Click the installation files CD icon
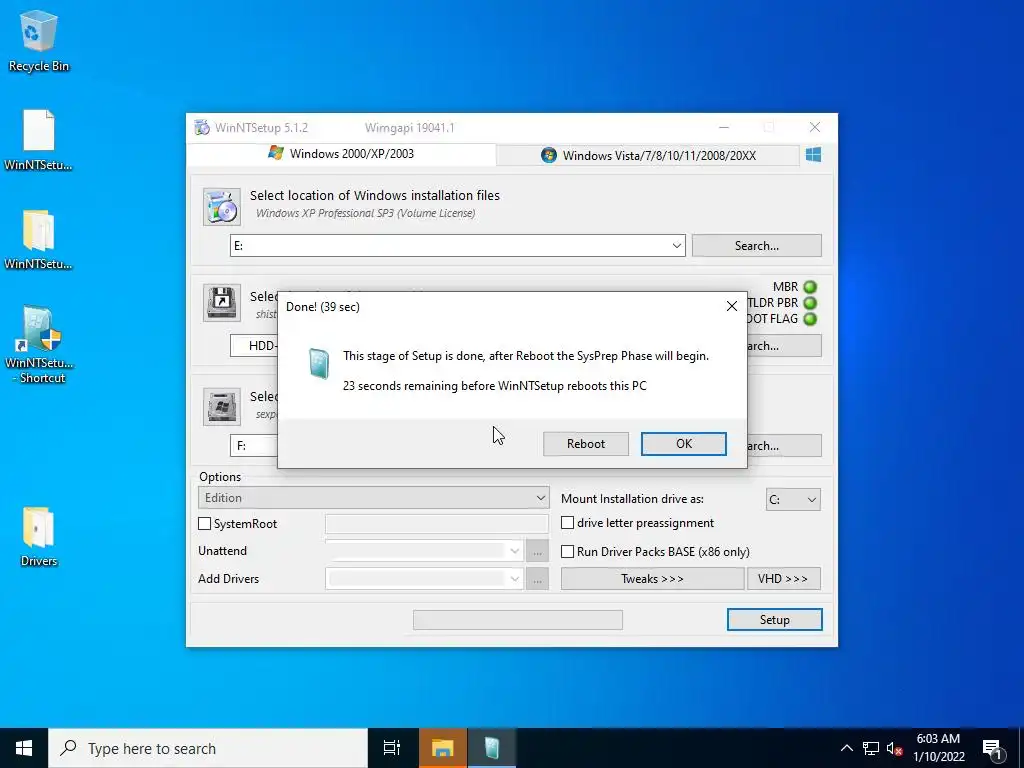The image size is (1024, 768). [x=221, y=206]
